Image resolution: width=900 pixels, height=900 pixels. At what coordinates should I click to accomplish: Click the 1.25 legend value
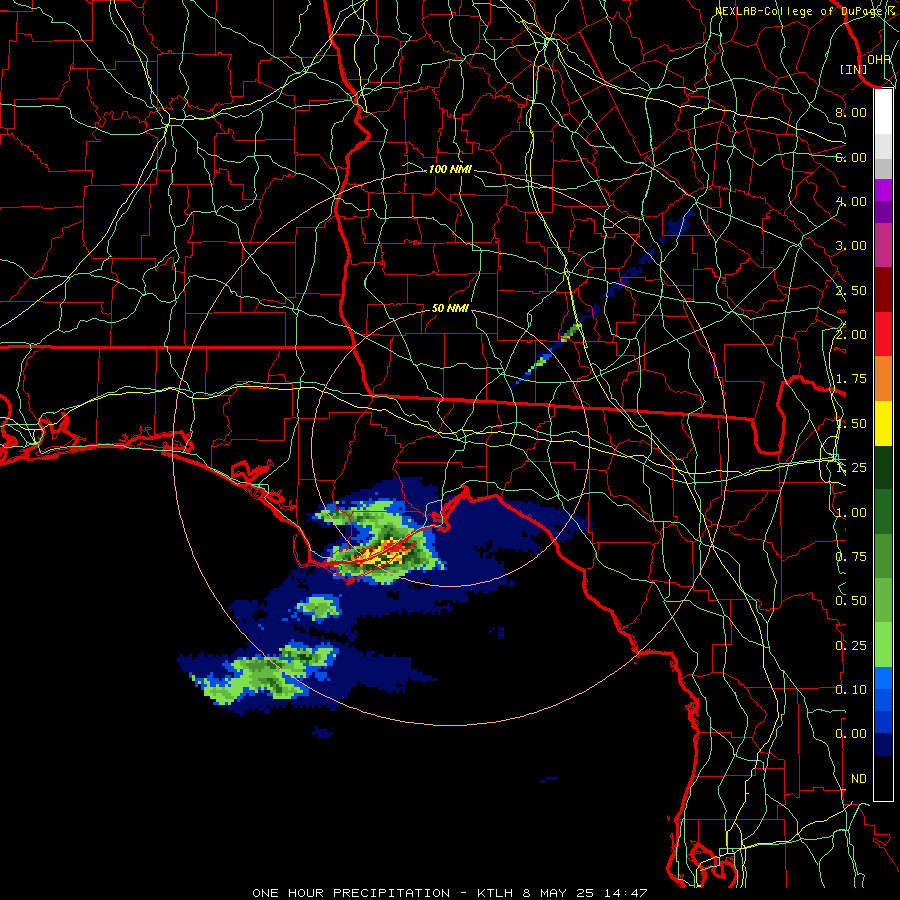click(x=851, y=468)
